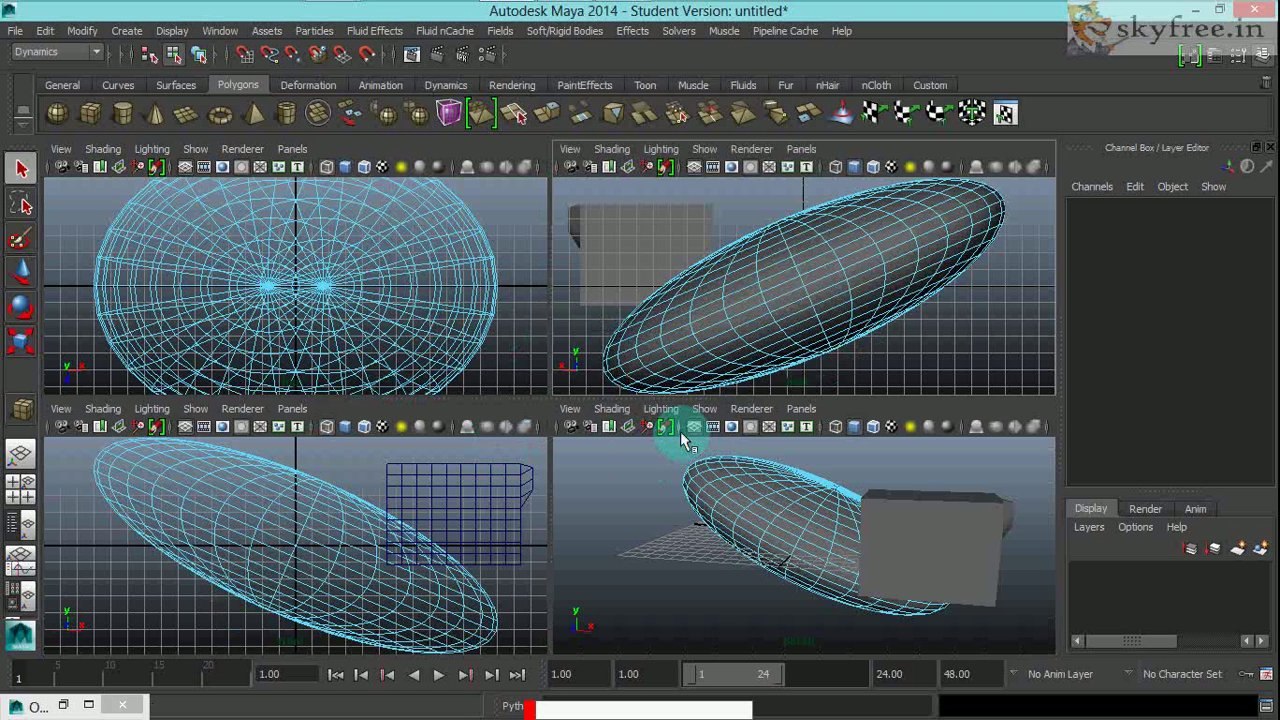Toggle select by component type mode
The height and width of the screenshot is (720, 1280).
click(x=199, y=54)
